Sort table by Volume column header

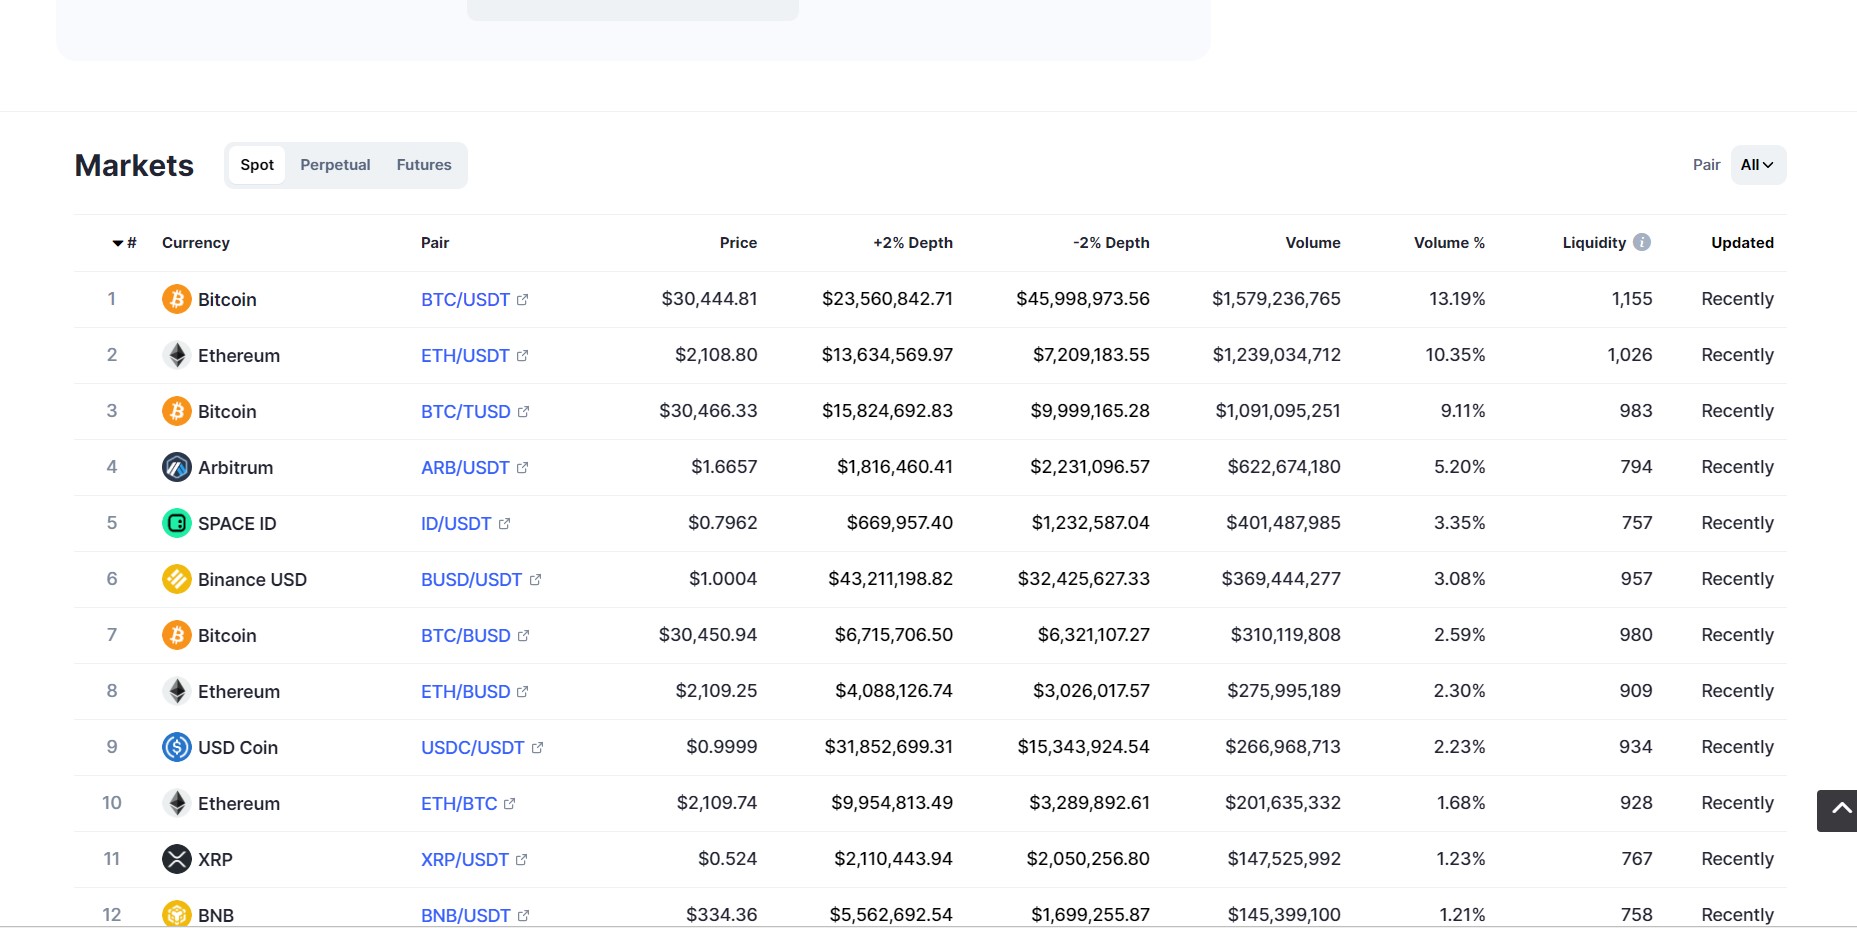pos(1313,243)
